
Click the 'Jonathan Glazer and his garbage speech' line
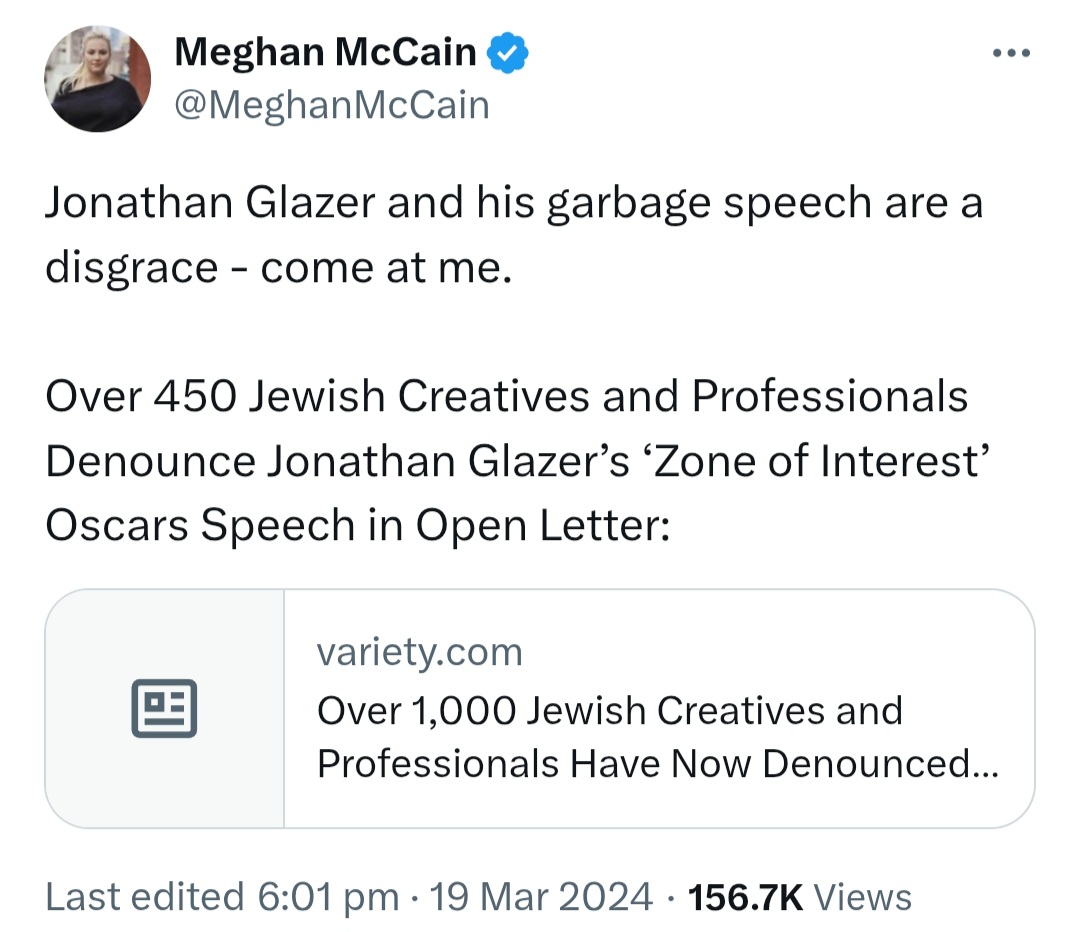click(x=514, y=203)
